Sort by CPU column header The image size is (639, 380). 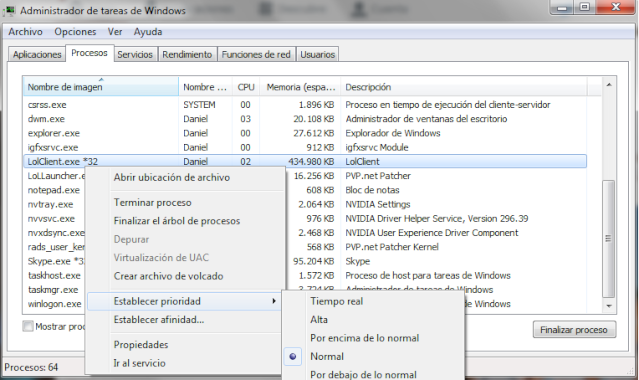point(246,87)
